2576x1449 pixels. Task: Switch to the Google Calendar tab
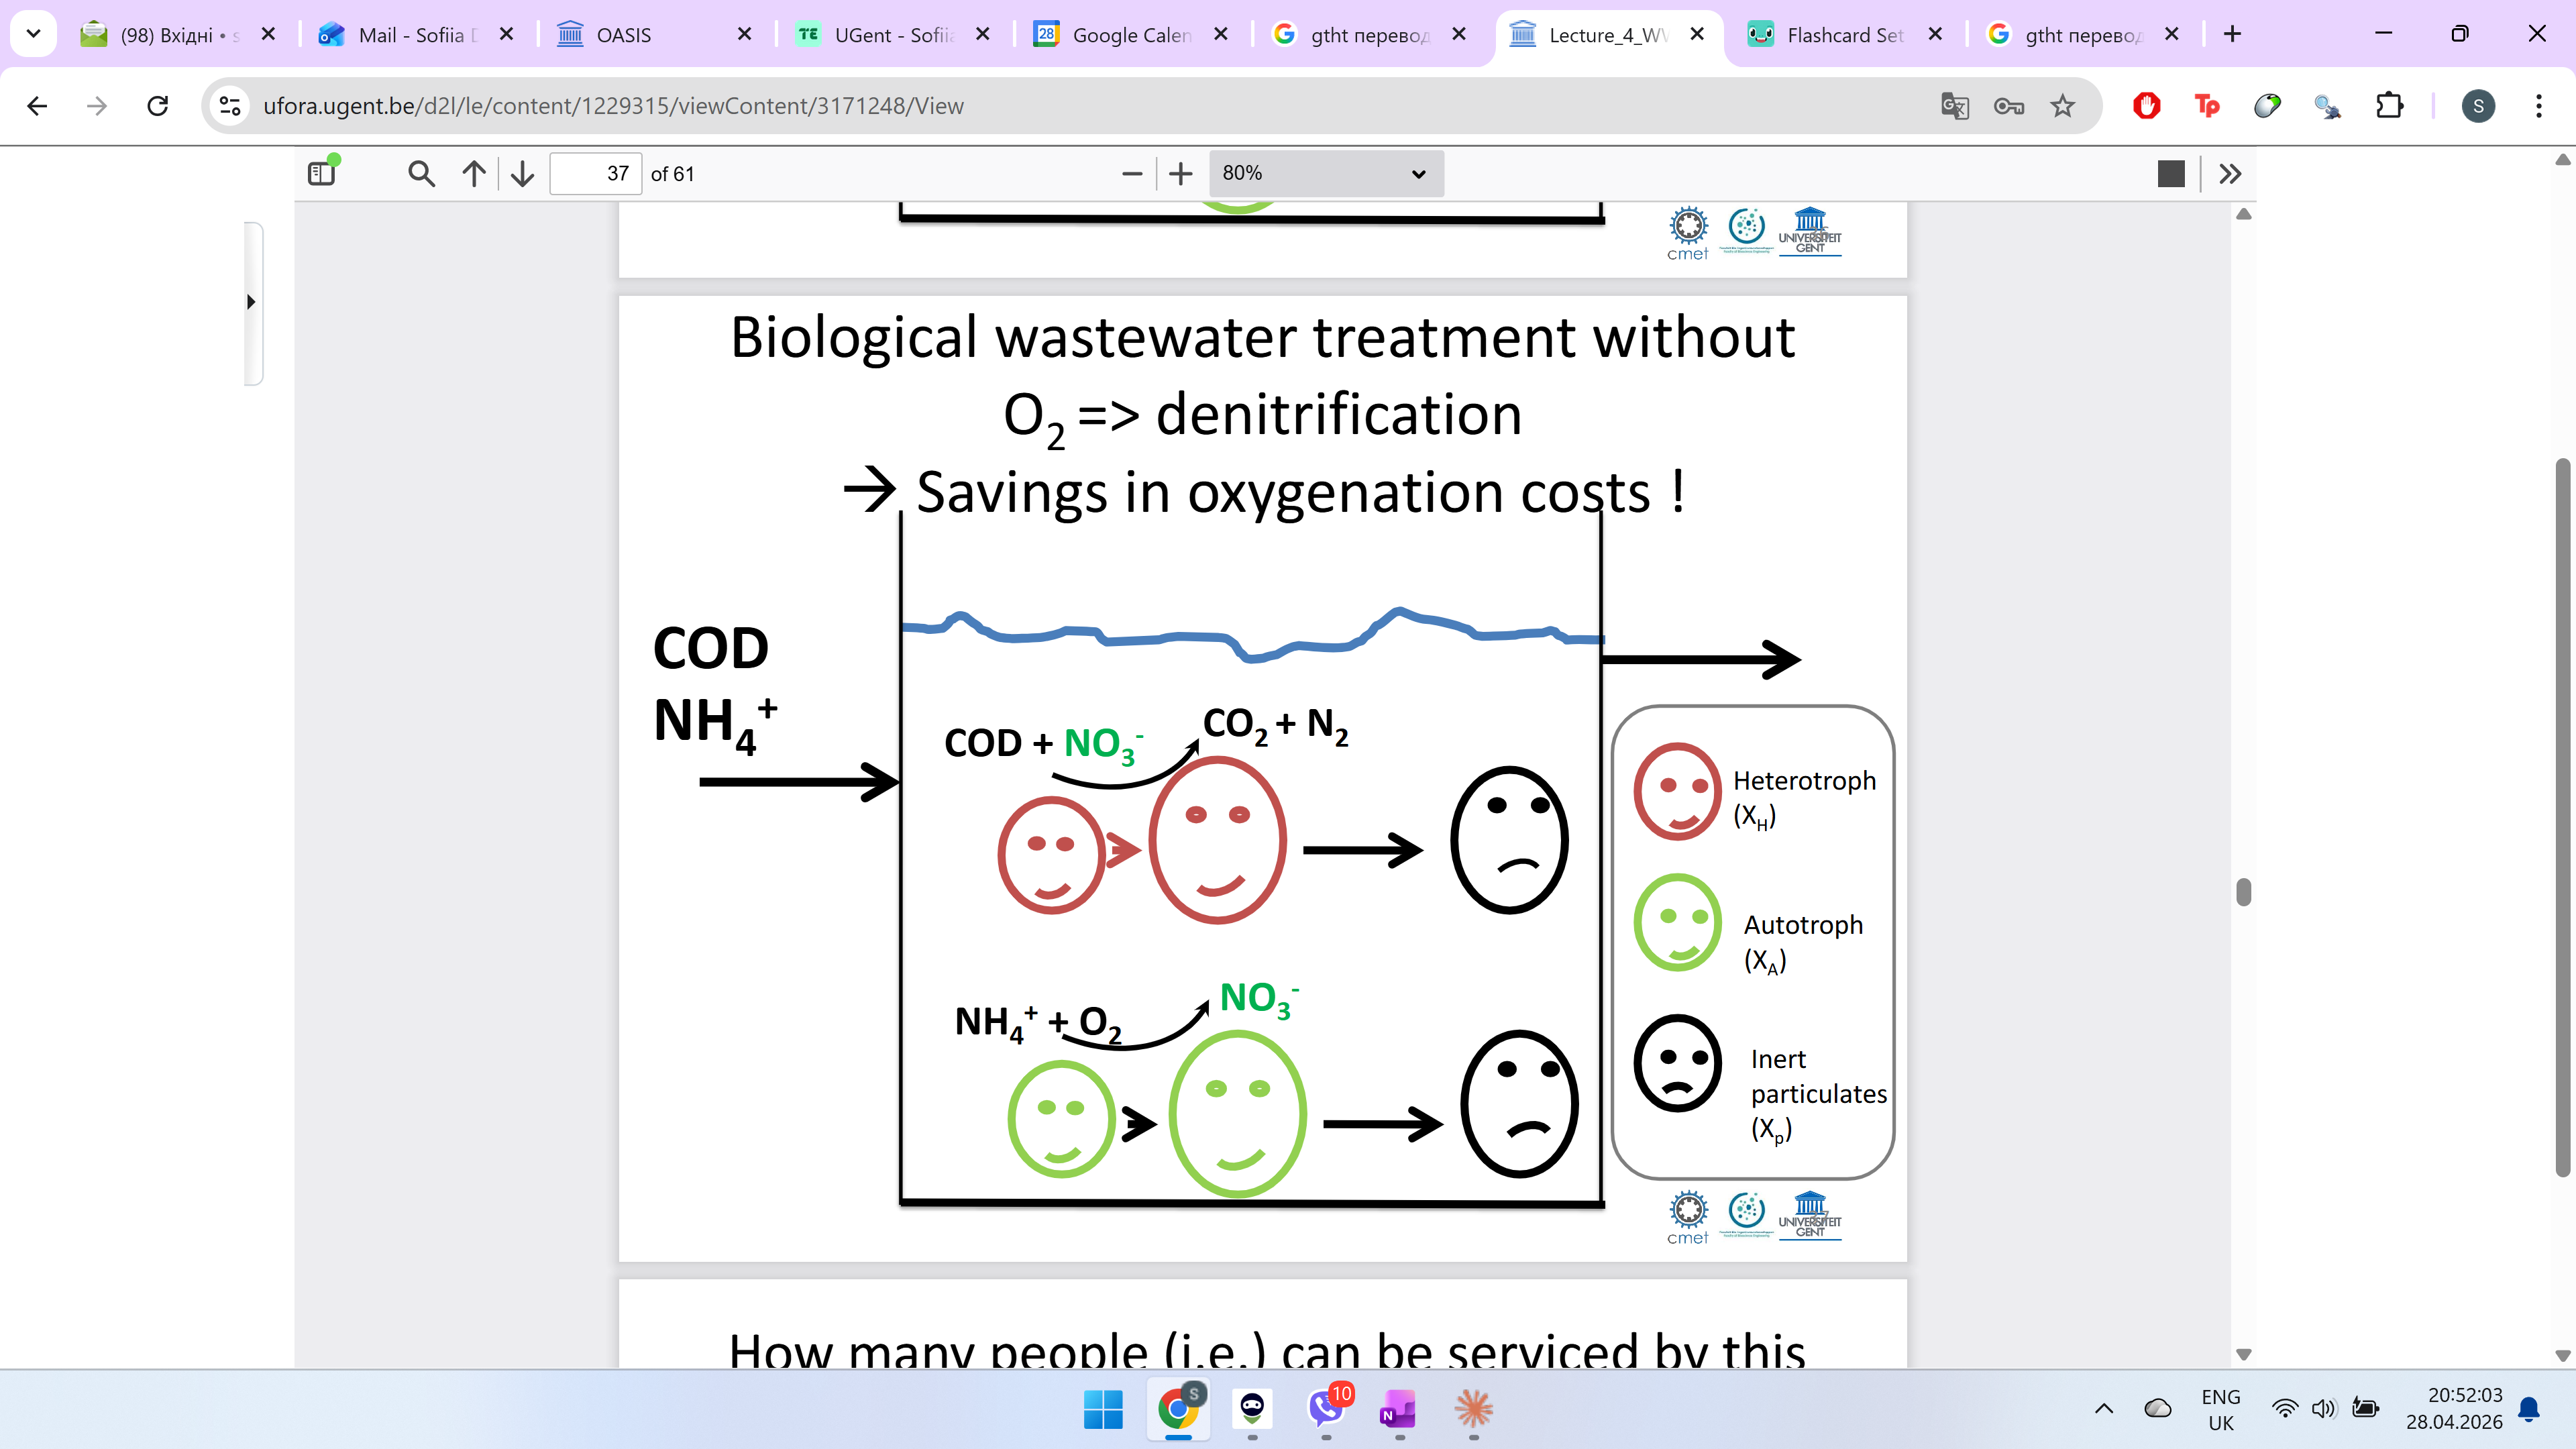pos(1129,35)
